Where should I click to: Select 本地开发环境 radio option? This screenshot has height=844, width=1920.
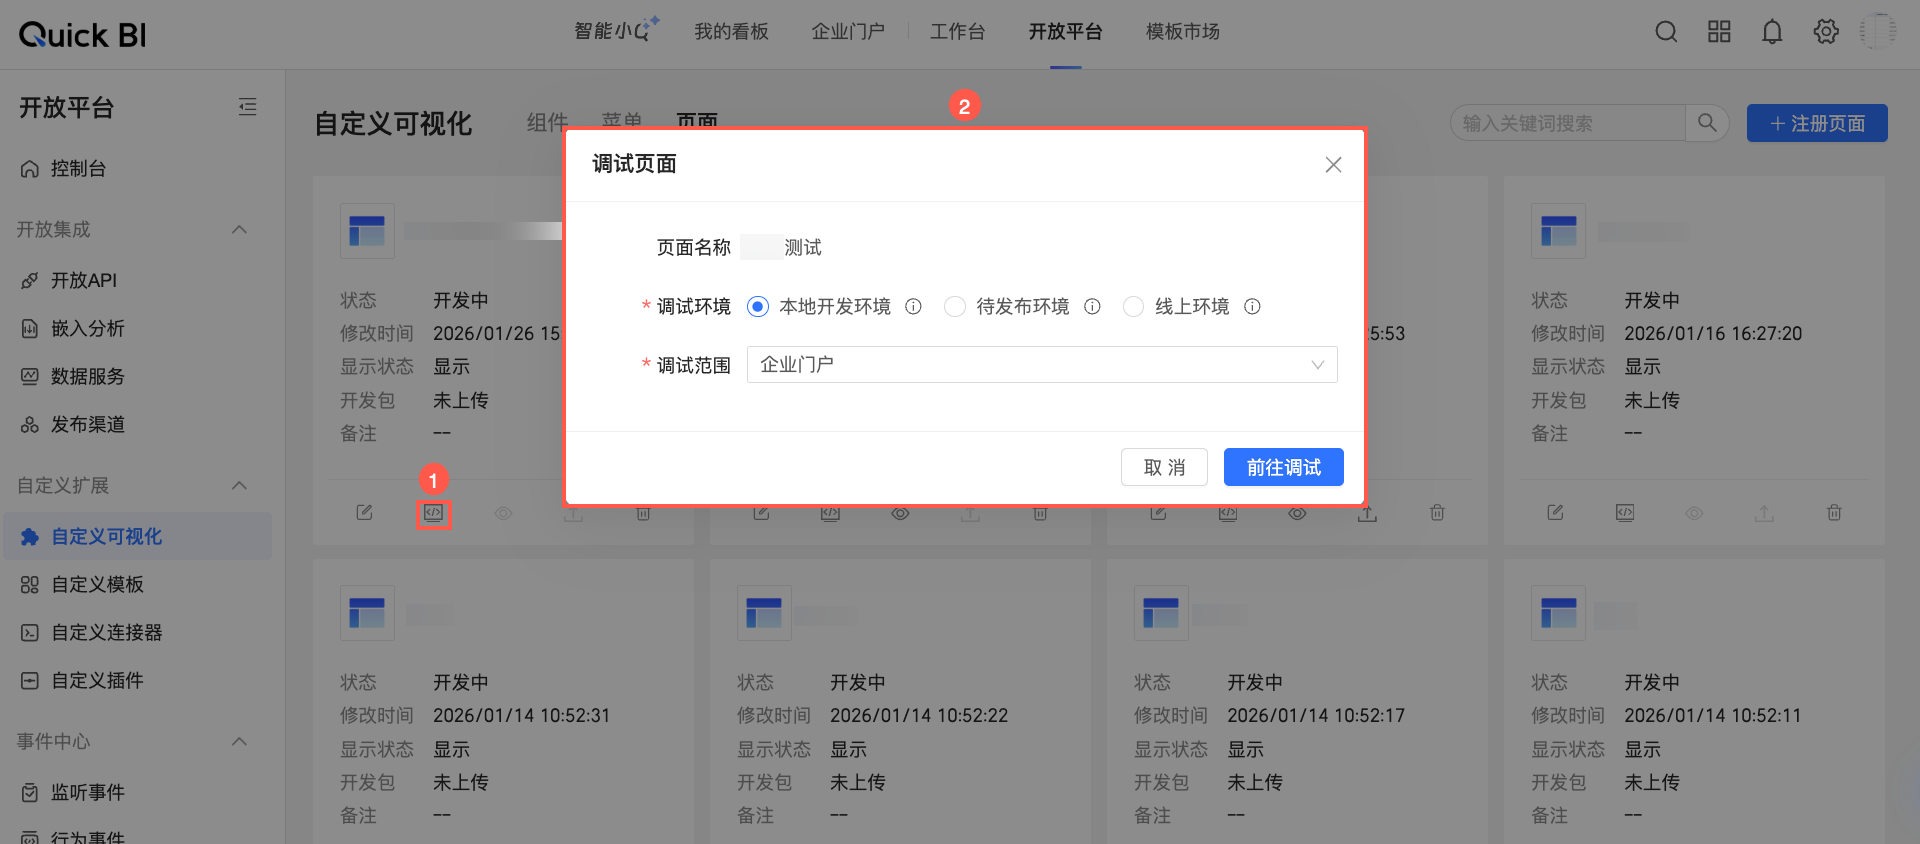(x=758, y=307)
